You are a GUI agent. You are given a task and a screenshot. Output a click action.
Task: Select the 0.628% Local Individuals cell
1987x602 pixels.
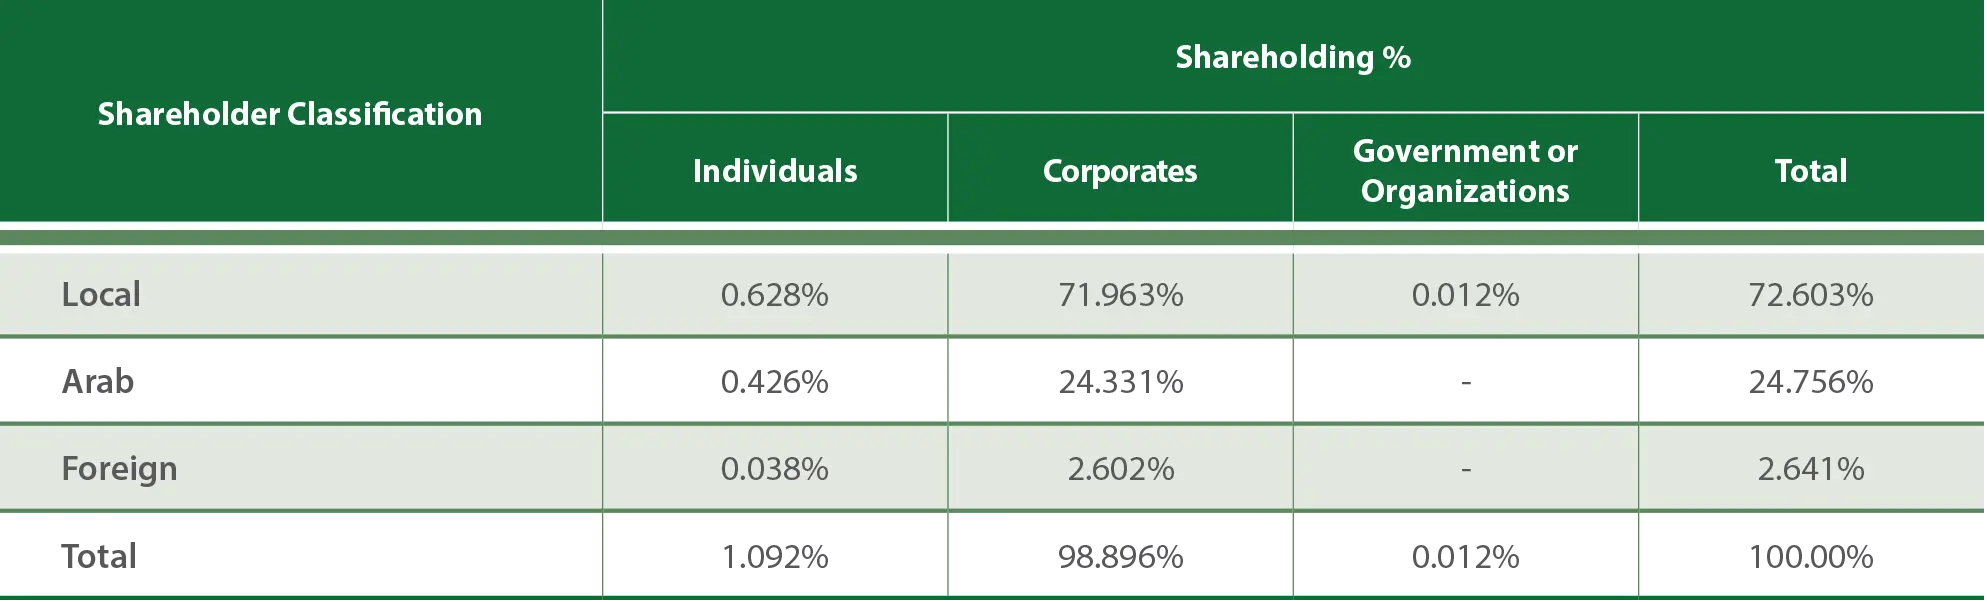775,295
